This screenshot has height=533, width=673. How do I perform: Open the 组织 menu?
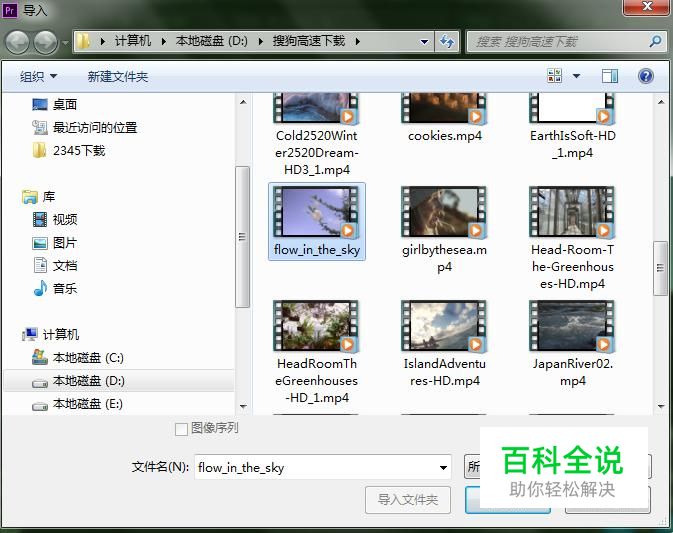[x=38, y=77]
